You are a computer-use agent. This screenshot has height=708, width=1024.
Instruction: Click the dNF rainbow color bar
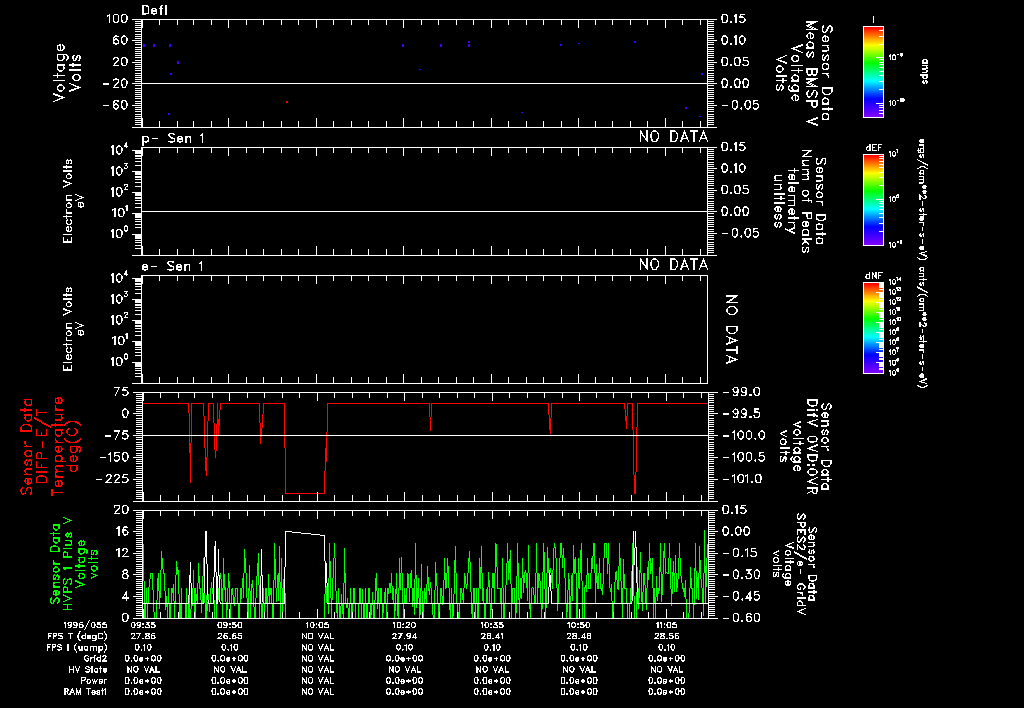[873, 327]
